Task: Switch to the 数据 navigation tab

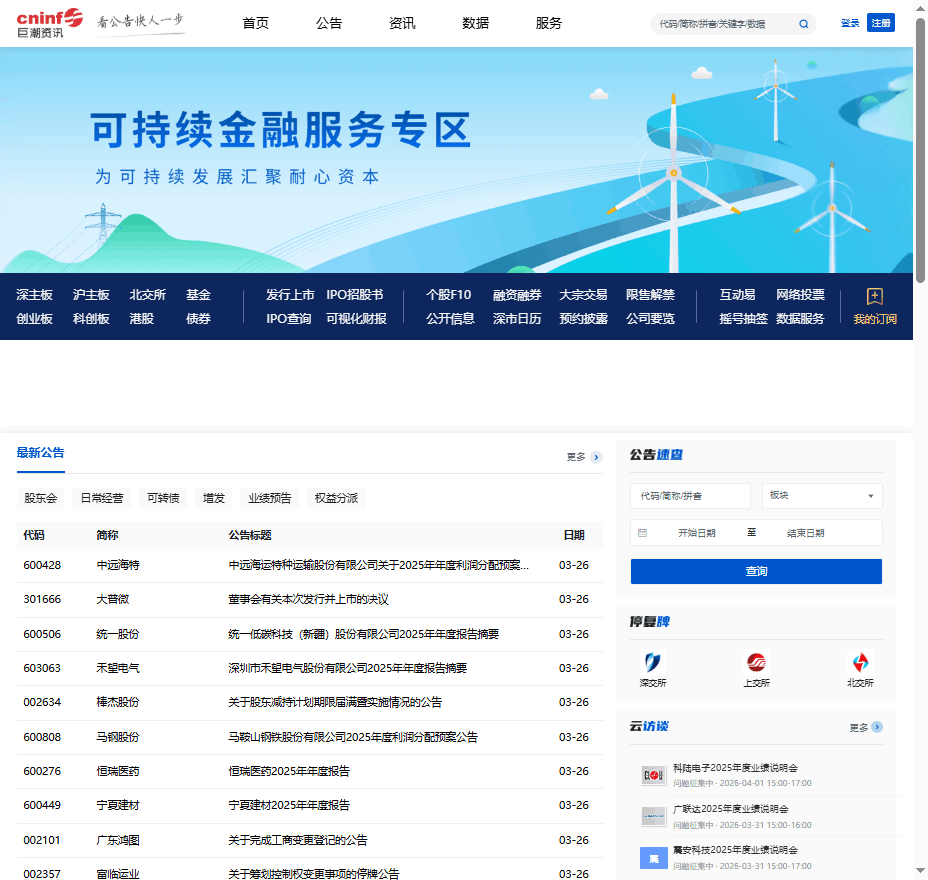Action: 475,23
